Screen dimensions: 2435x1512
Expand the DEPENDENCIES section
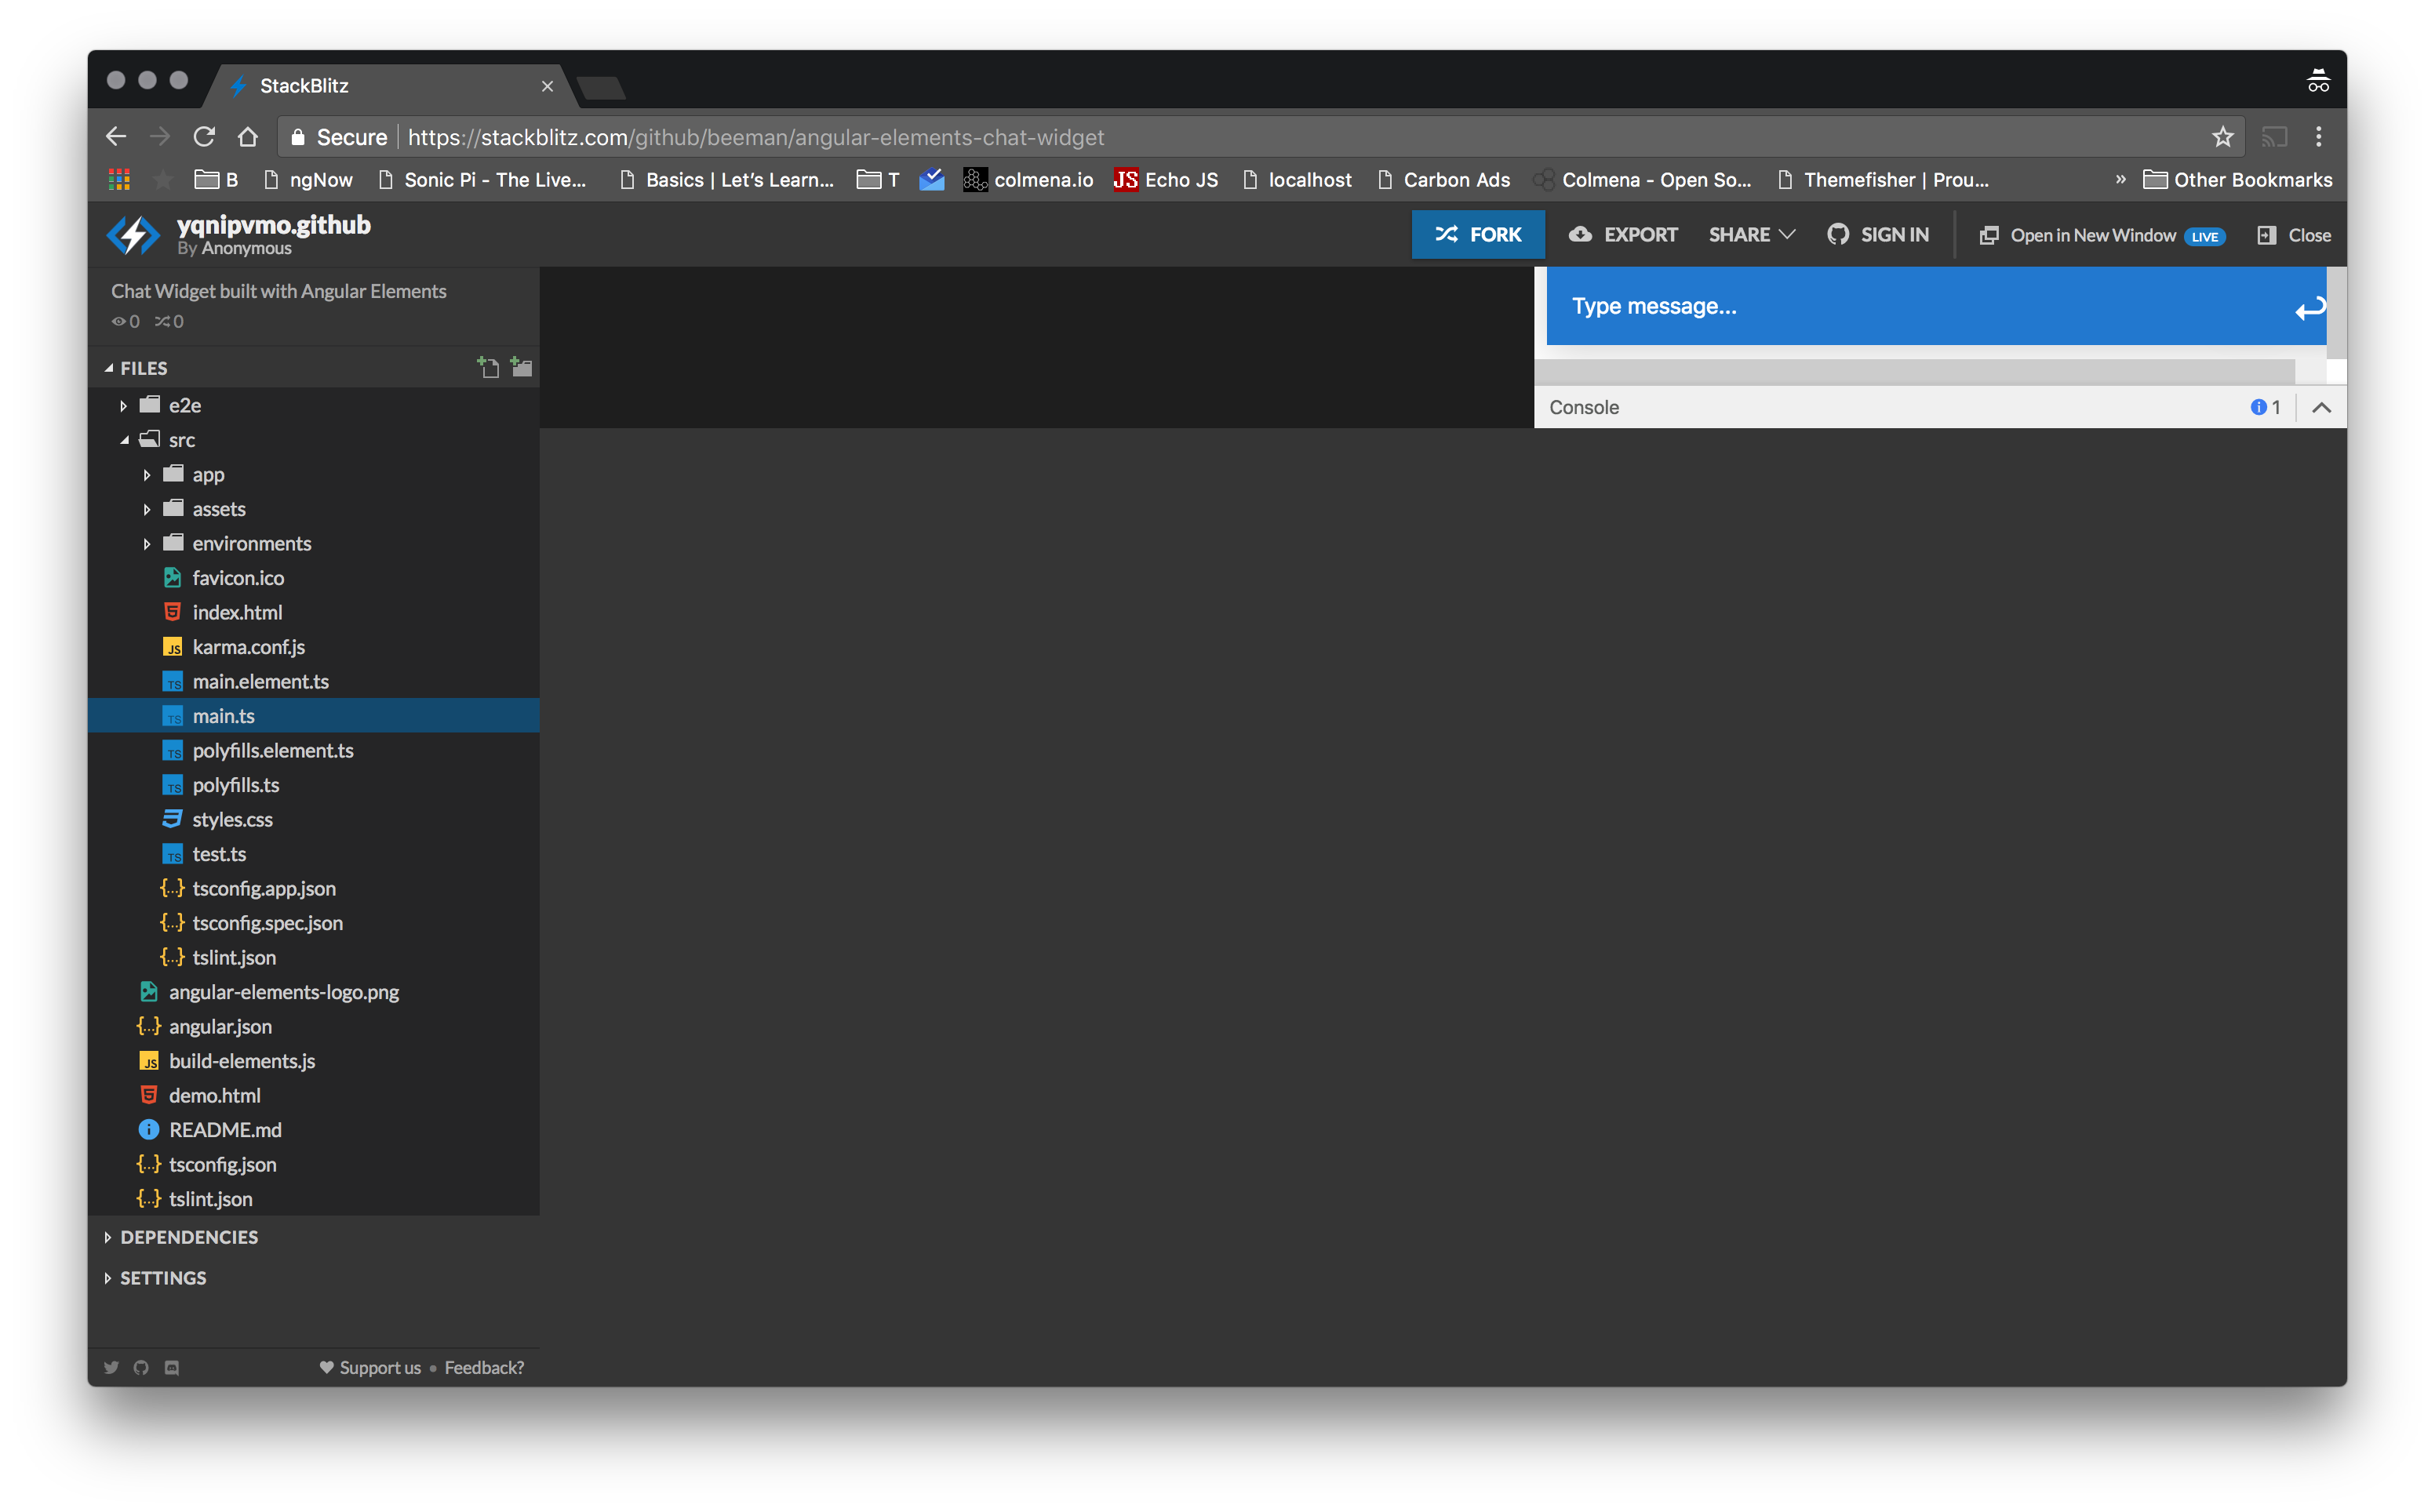coord(188,1237)
